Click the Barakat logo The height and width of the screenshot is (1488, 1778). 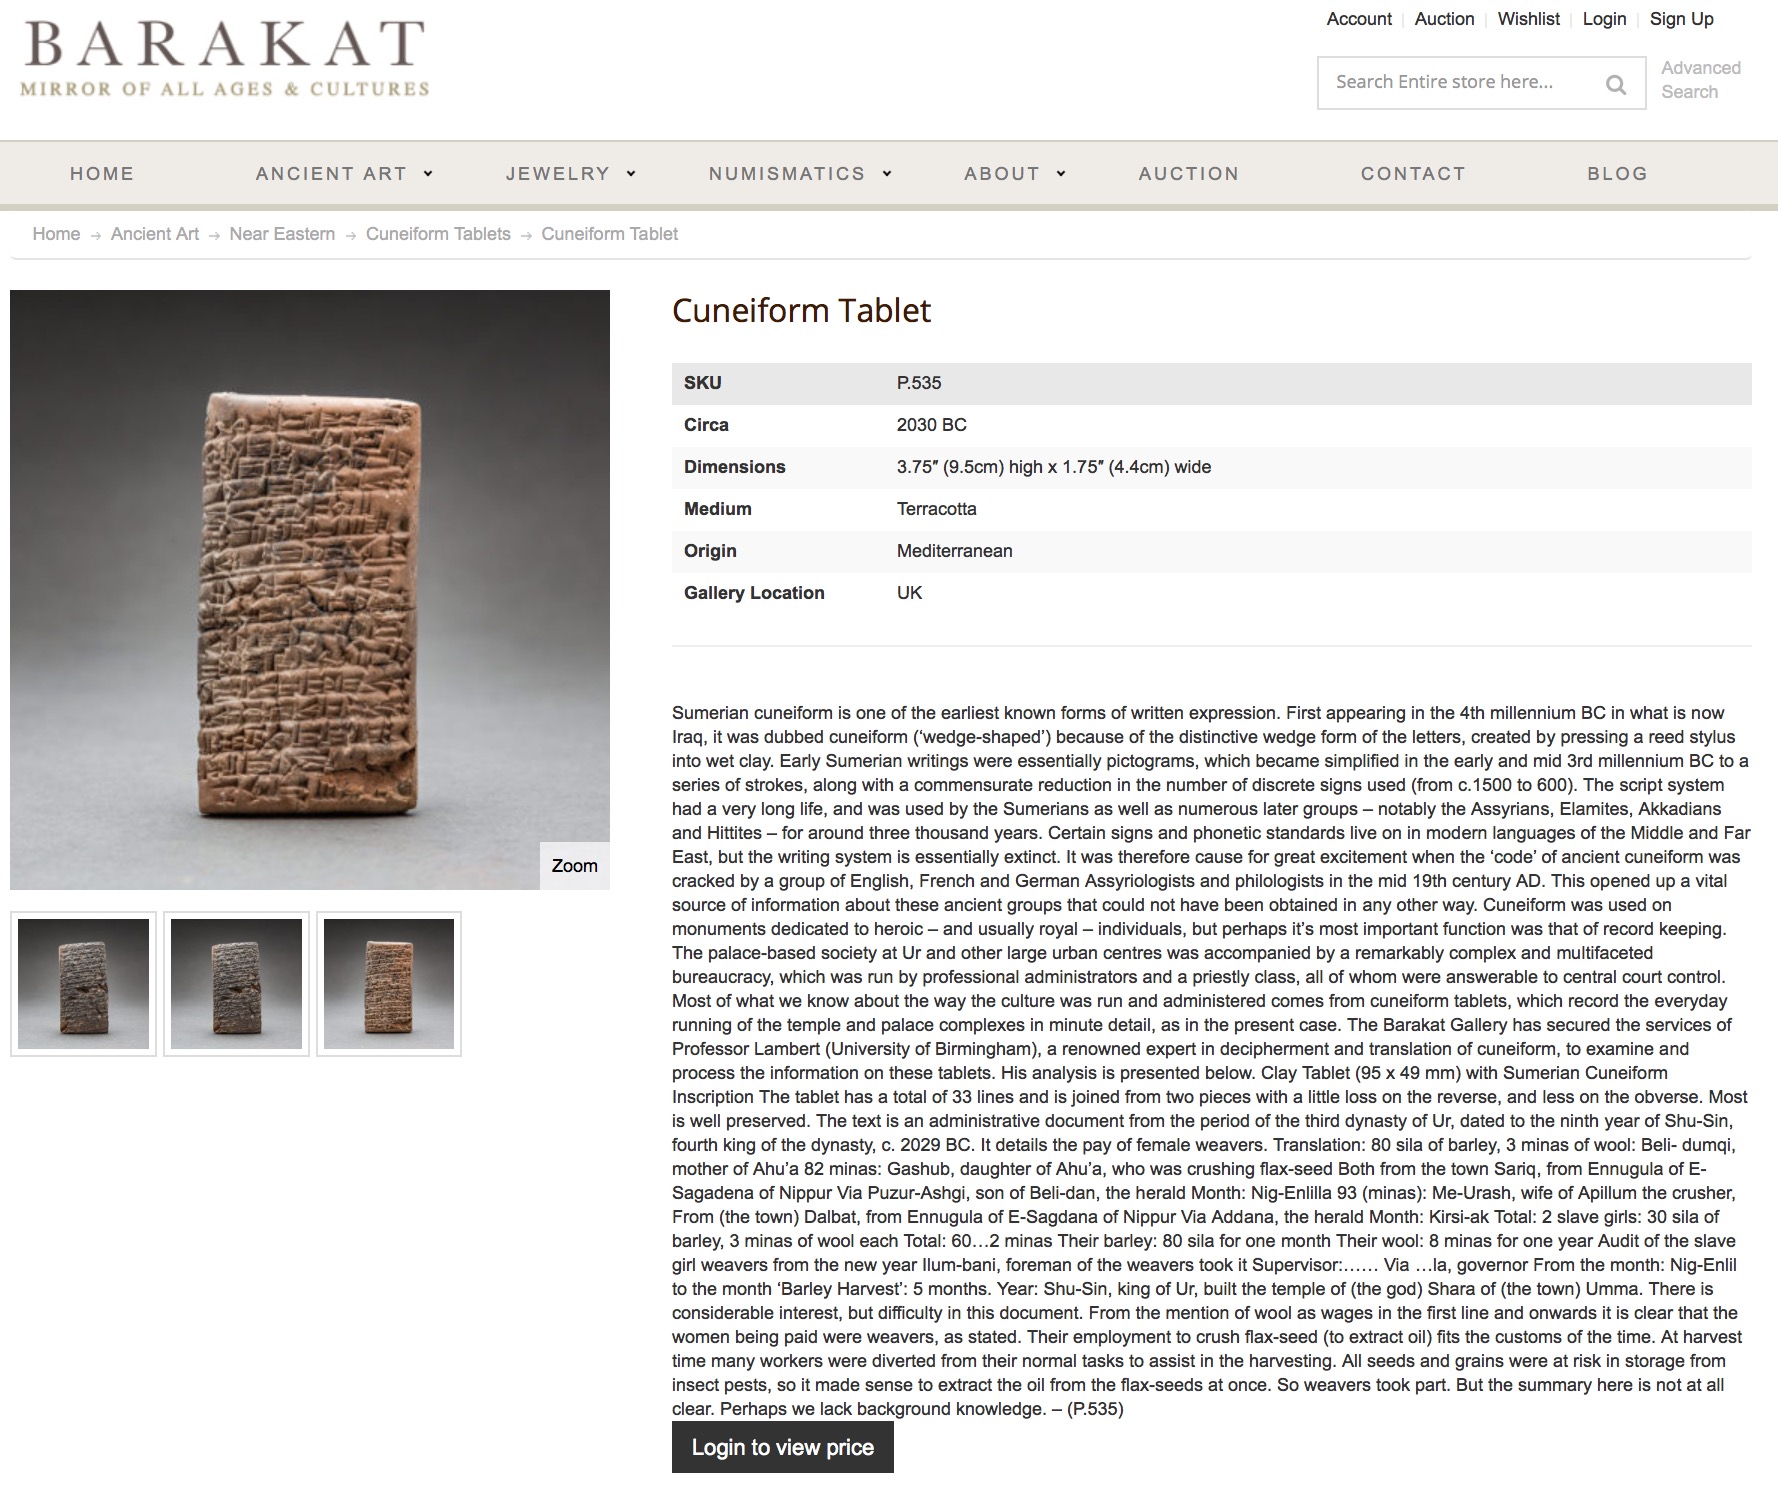click(x=225, y=59)
